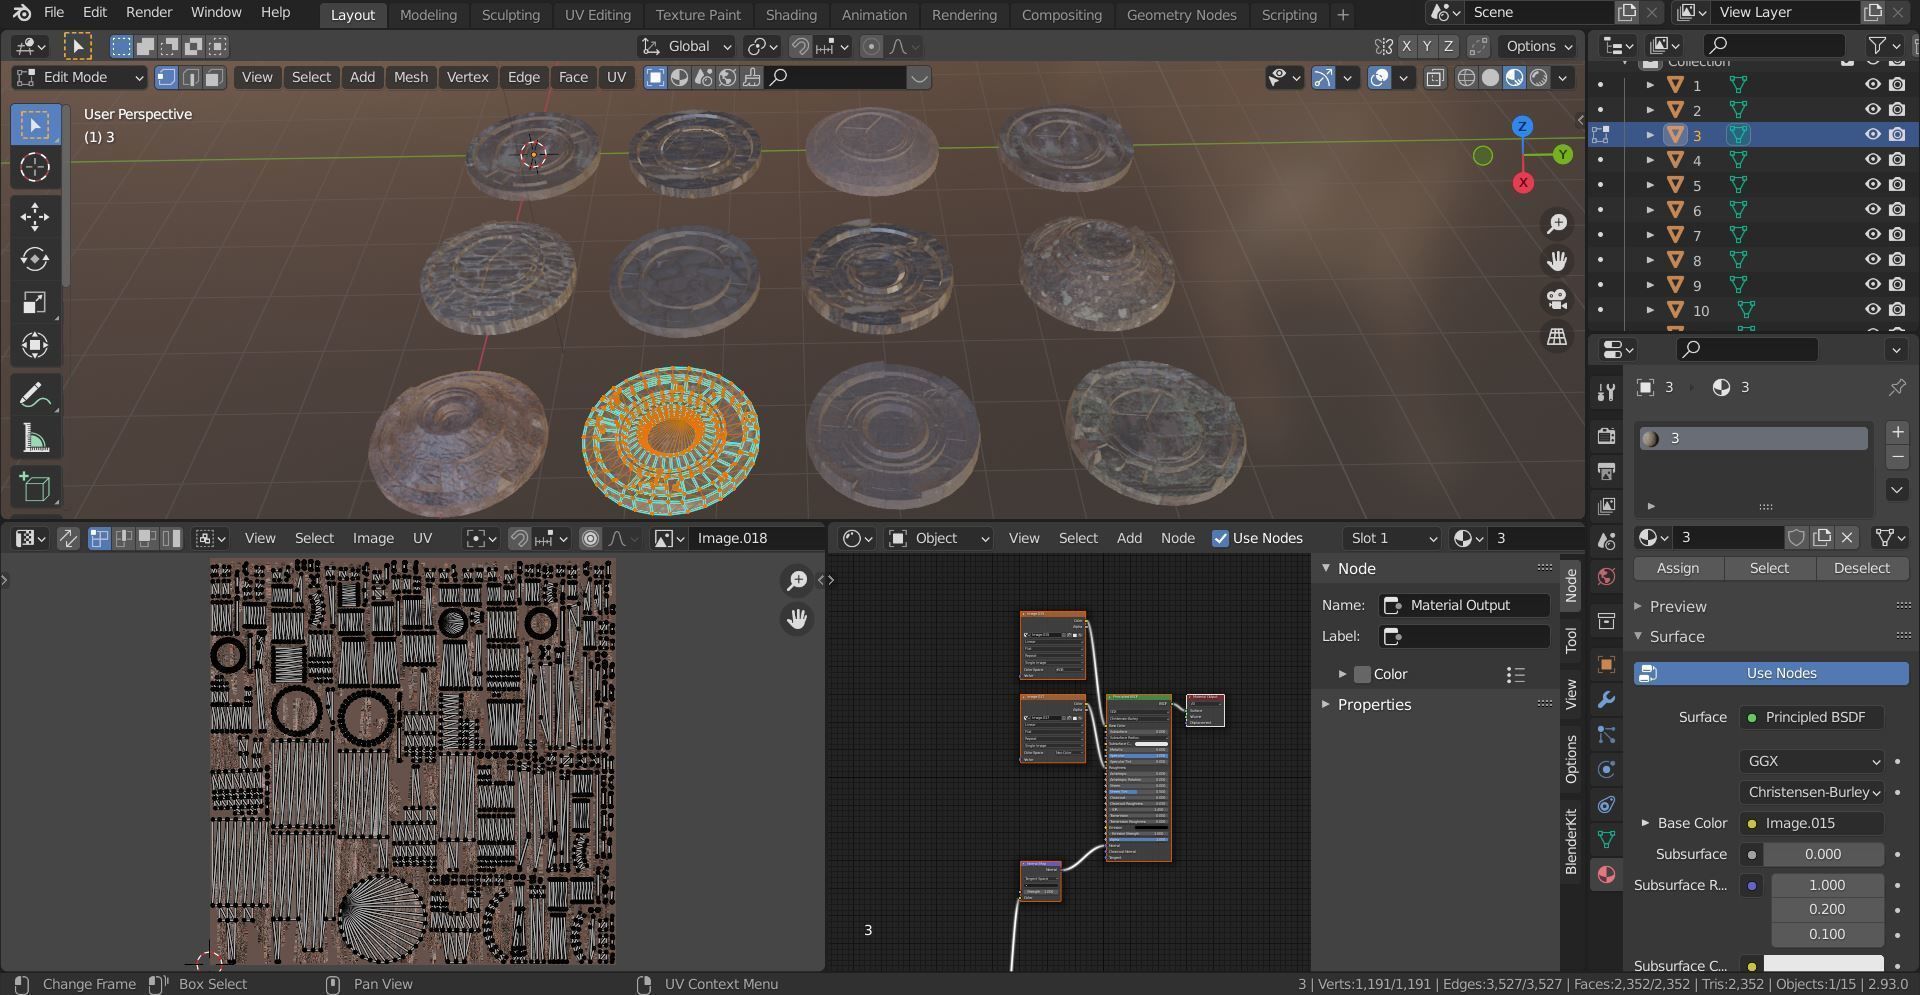The image size is (1920, 995).
Task: Click the Subsurface value slider
Action: coord(1823,854)
